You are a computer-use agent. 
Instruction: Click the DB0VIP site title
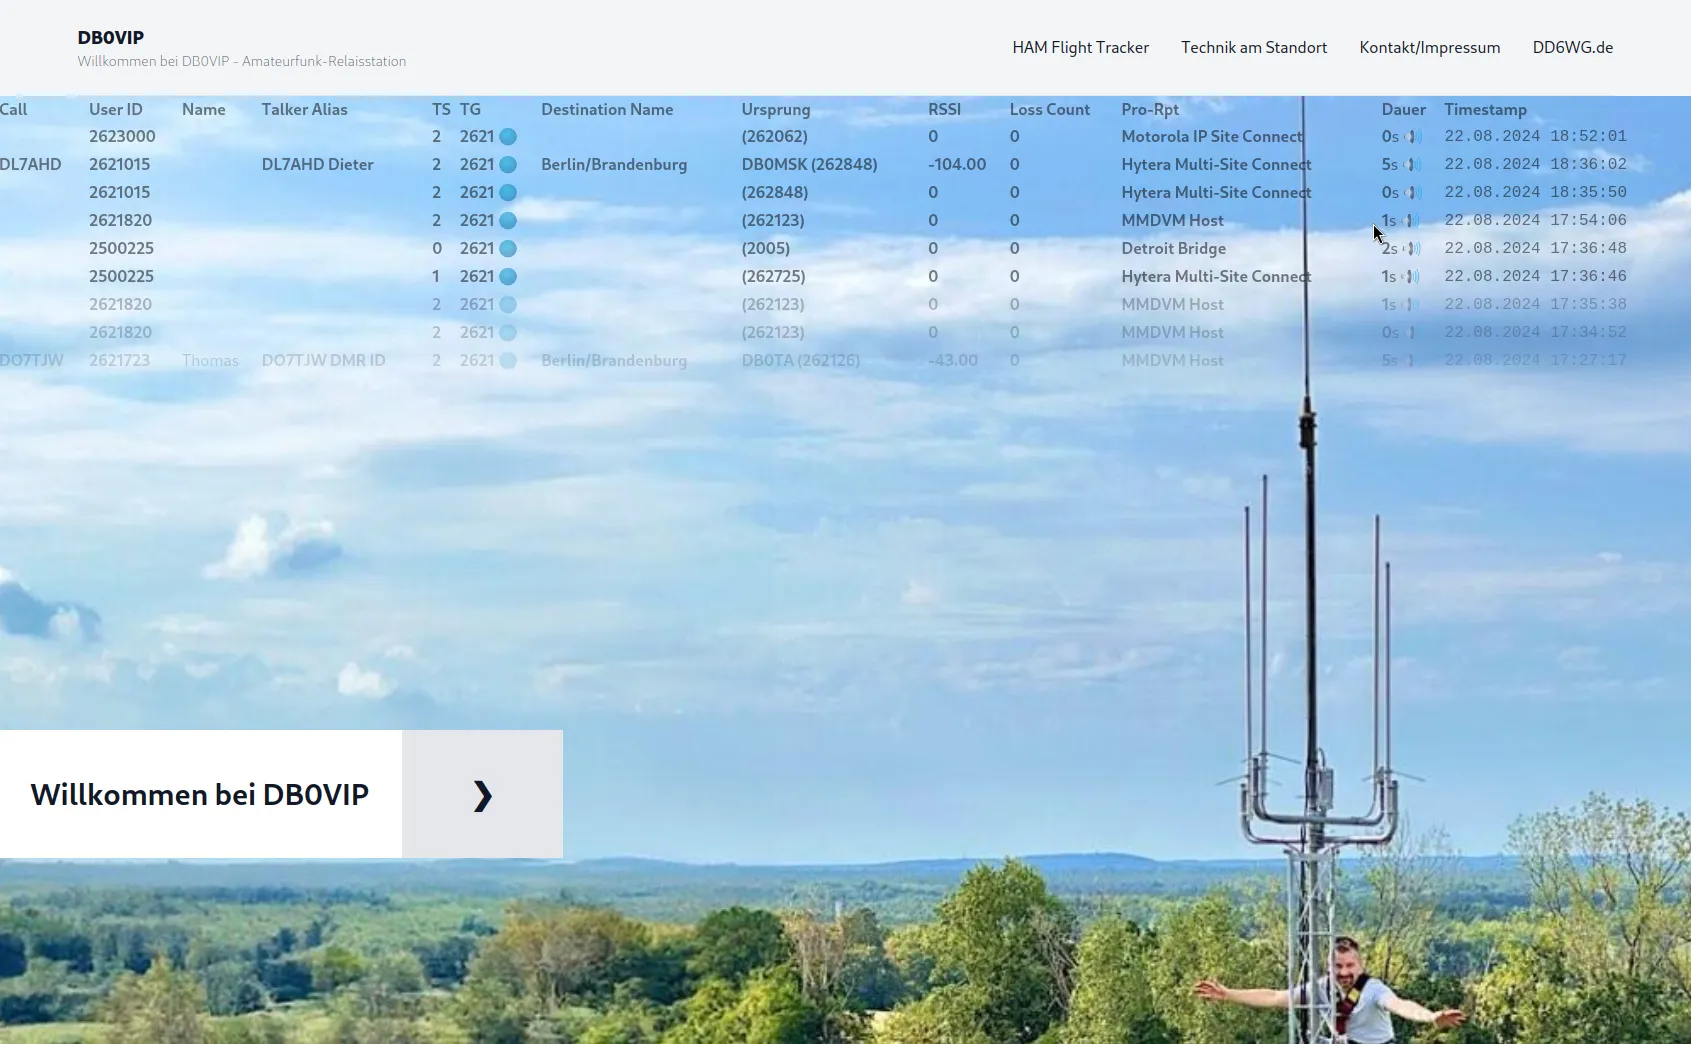point(111,38)
